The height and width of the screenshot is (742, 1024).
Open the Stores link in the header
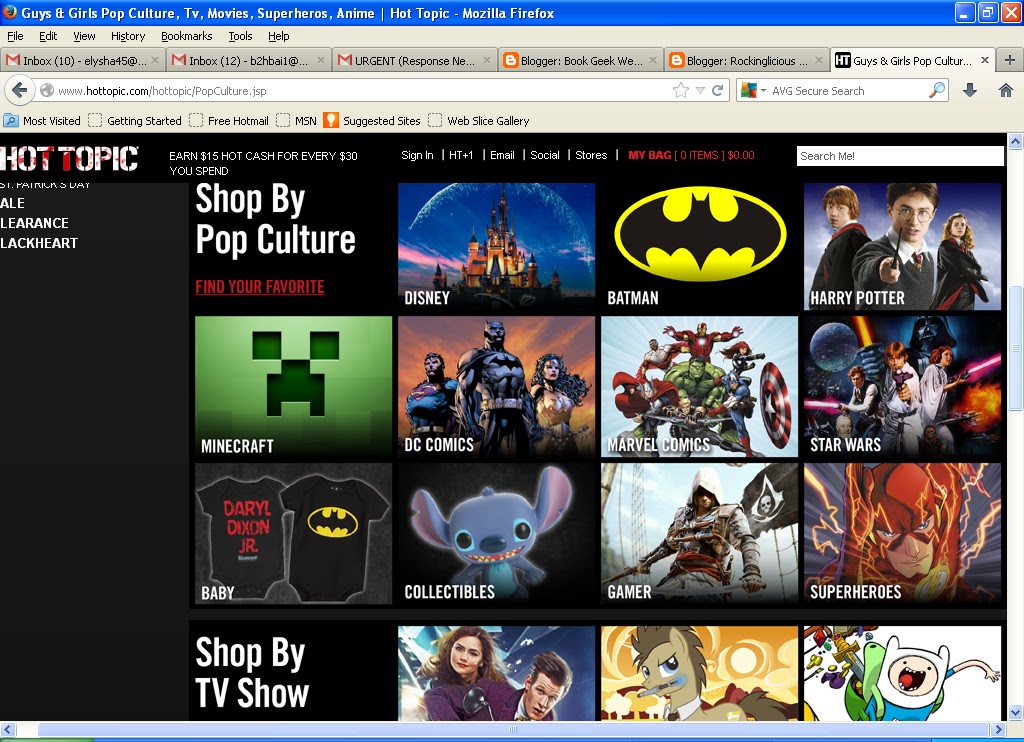pos(591,155)
